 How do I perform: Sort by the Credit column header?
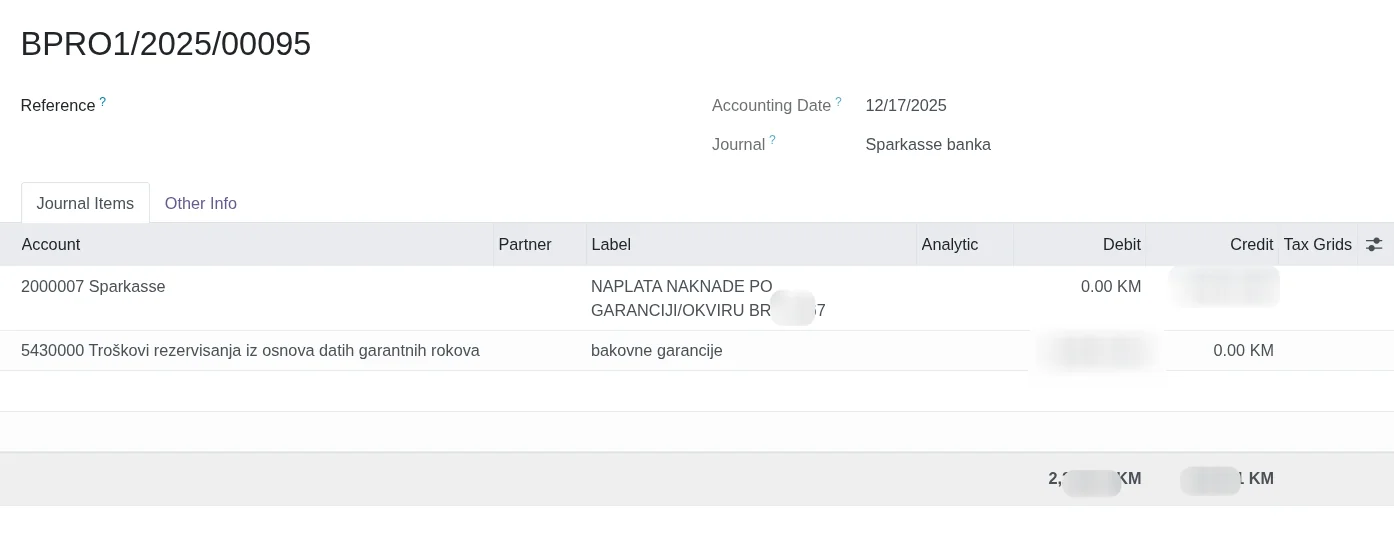[1251, 244]
